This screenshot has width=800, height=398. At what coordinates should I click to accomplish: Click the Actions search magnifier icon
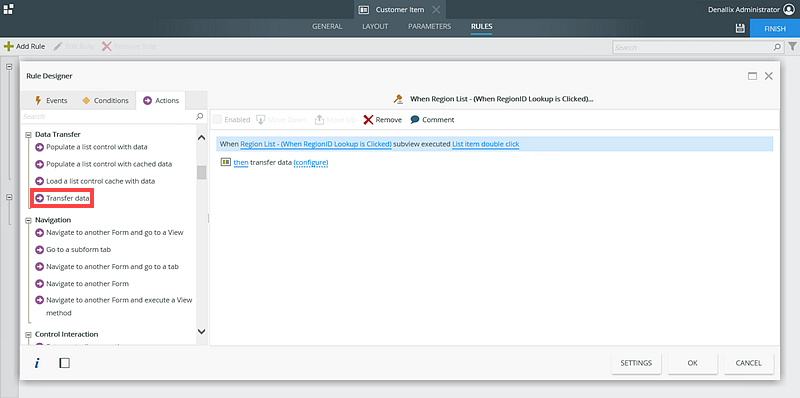[x=199, y=116]
